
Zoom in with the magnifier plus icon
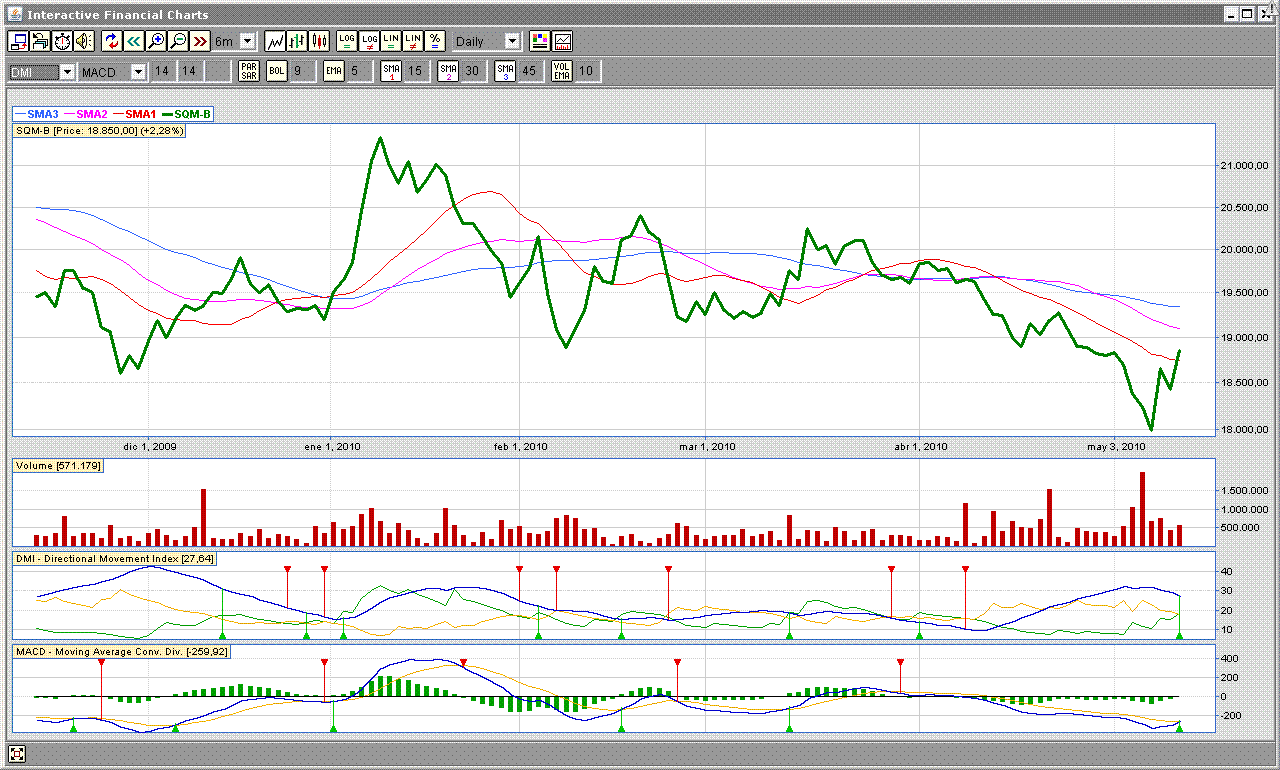click(x=155, y=41)
